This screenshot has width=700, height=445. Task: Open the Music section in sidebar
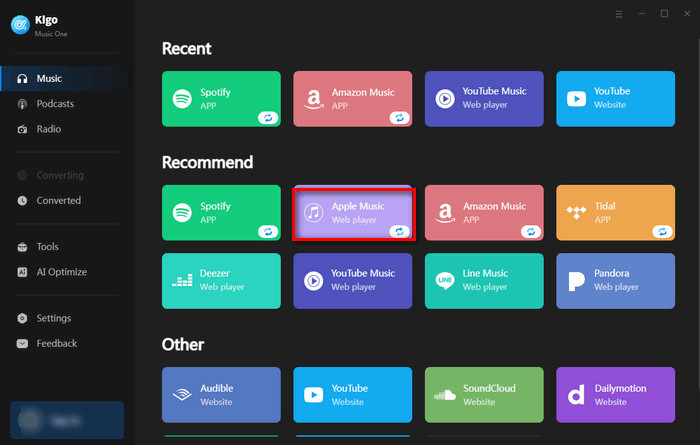pos(67,79)
